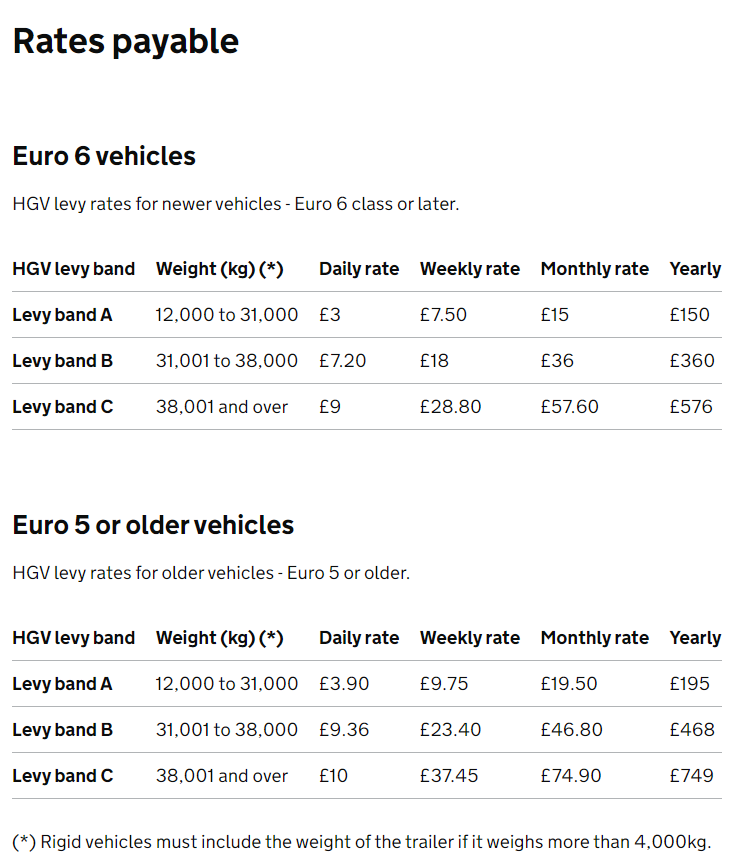Select the £7.20 daily rate cell
Image resolution: width=733 pixels, height=868 pixels.
pos(342,361)
